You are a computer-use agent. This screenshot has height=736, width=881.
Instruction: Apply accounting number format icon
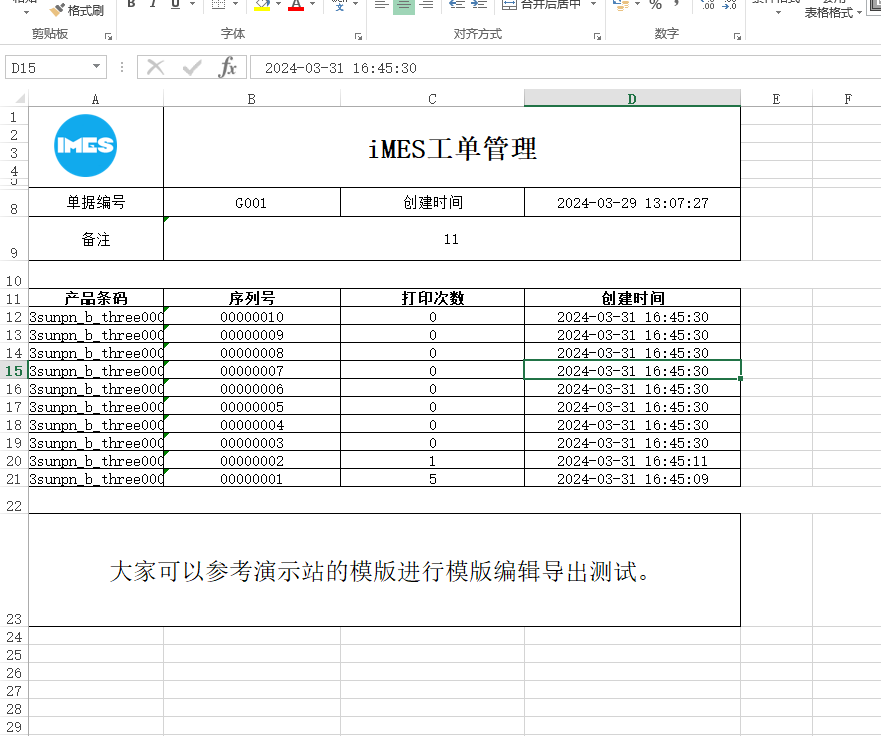coord(620,5)
